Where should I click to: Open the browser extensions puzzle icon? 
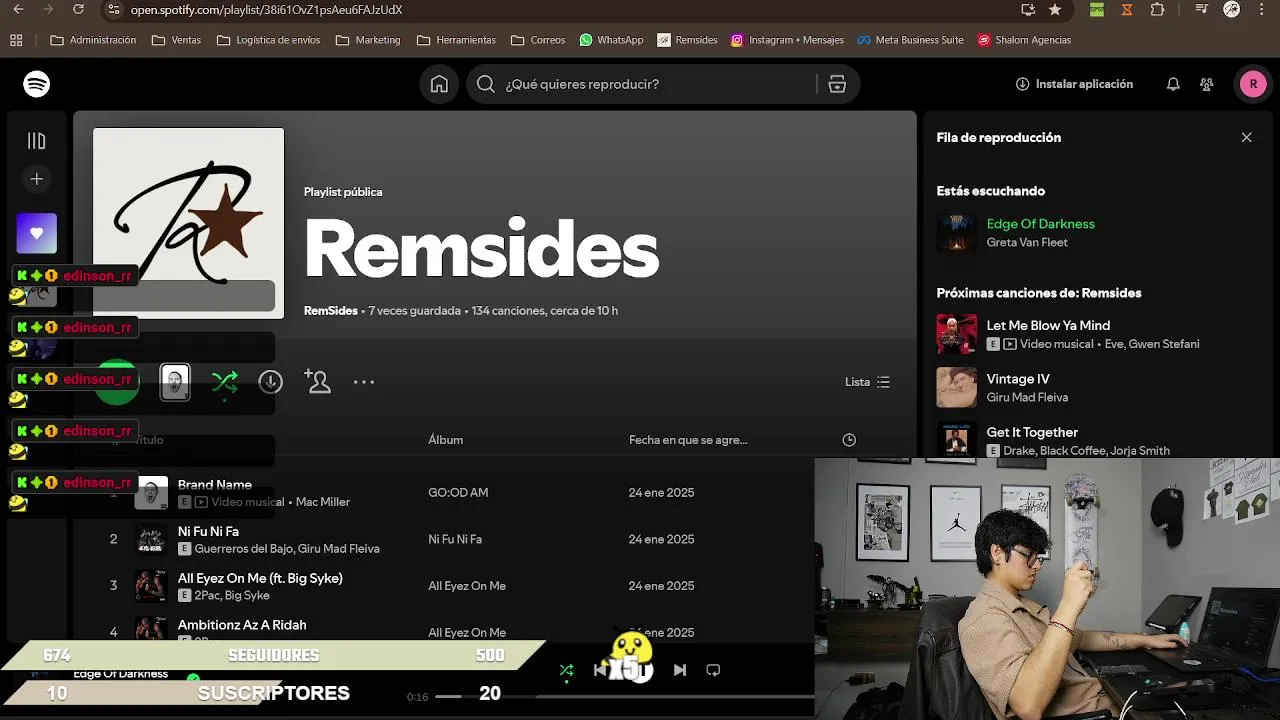(1157, 10)
